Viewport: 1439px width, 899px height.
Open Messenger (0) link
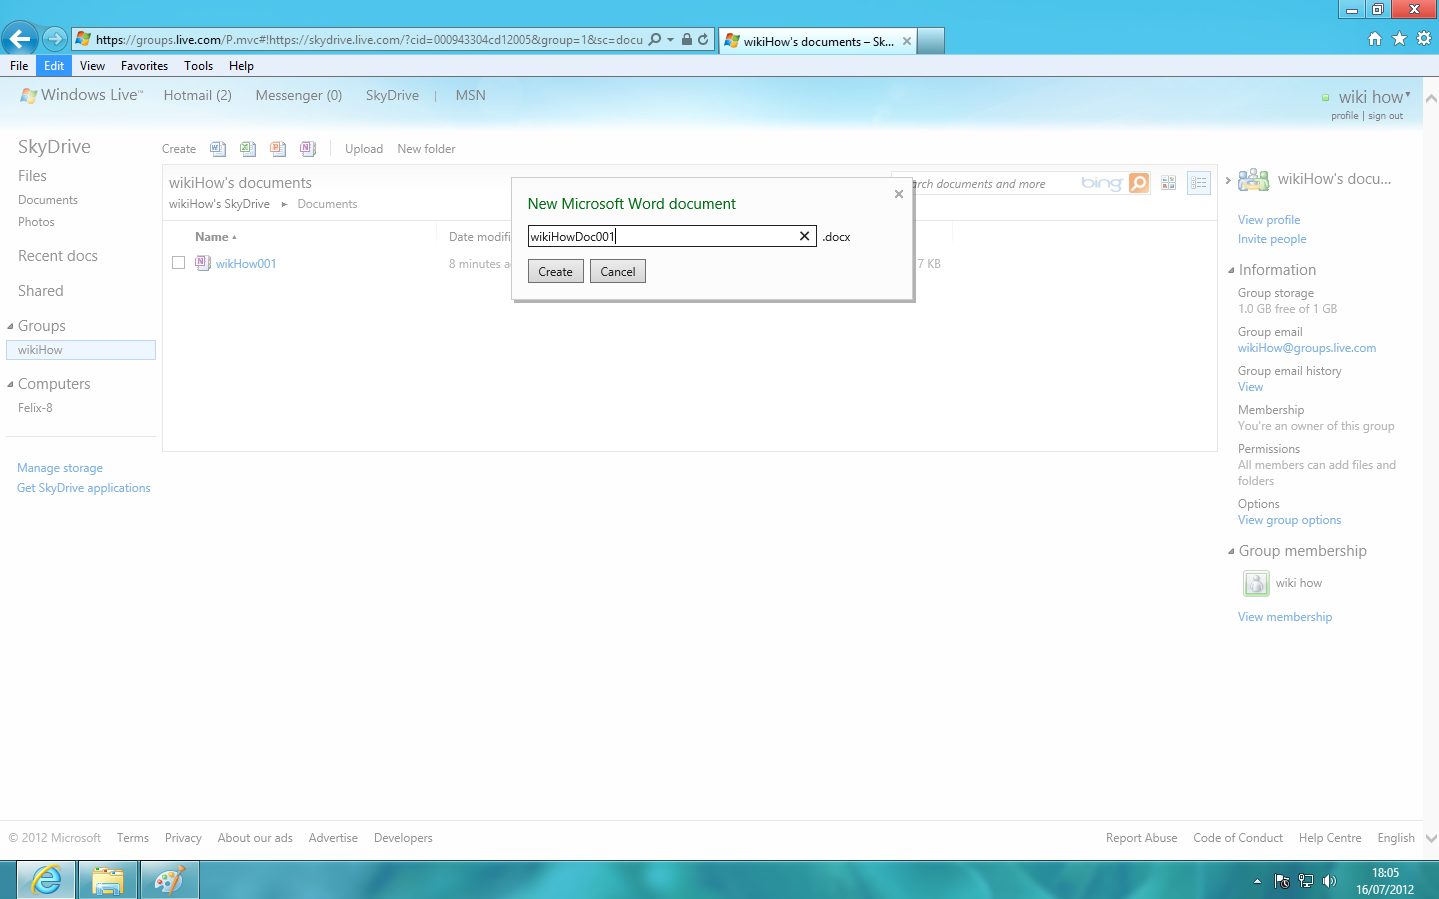point(298,96)
